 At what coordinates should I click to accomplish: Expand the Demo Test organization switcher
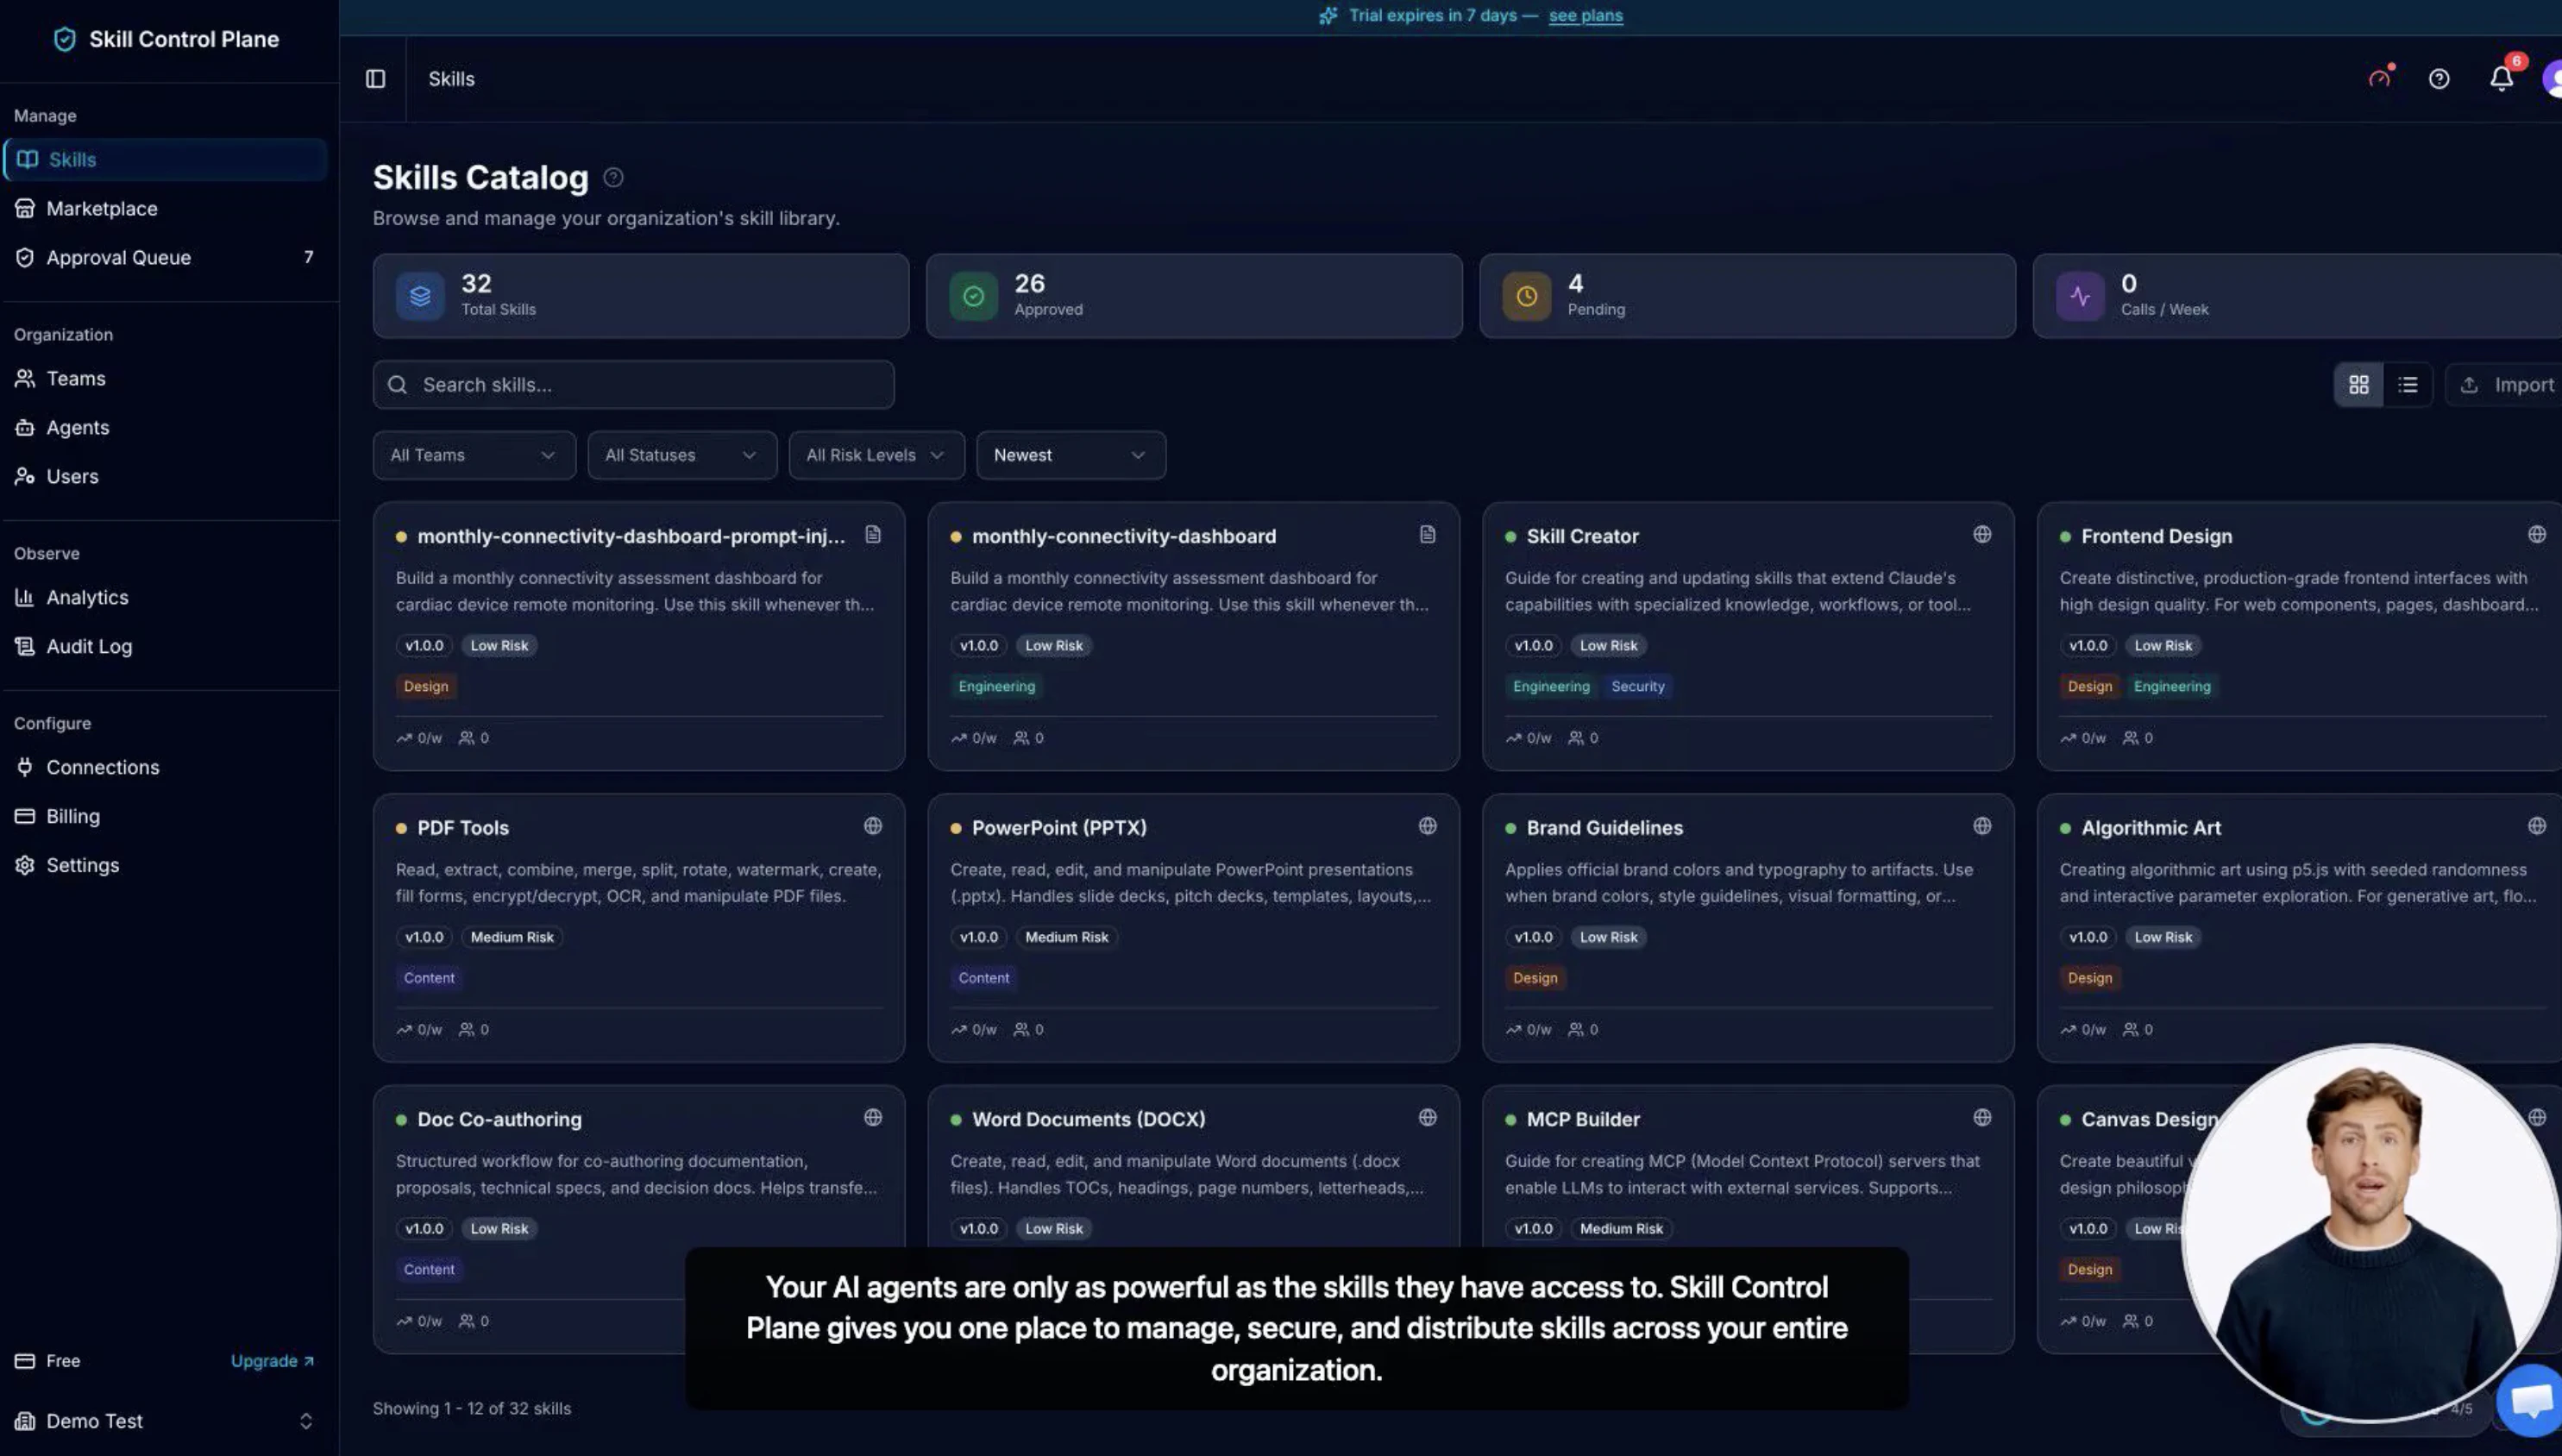(x=165, y=1421)
